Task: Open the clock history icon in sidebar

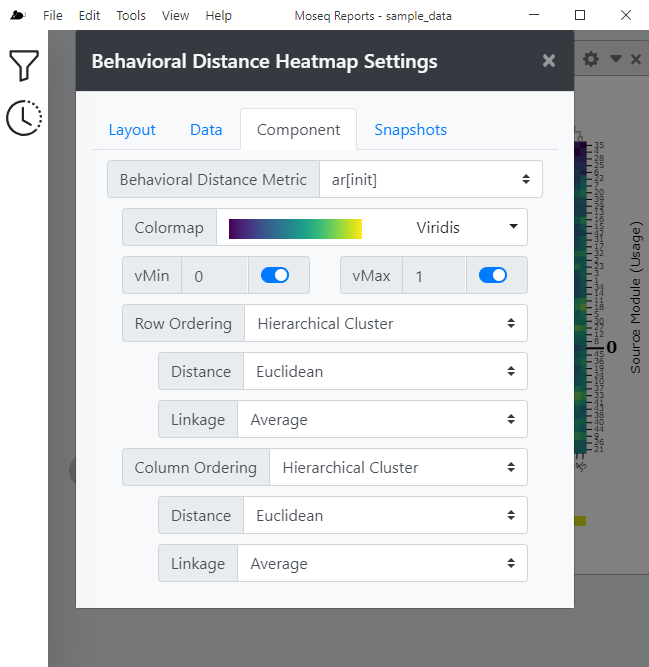Action: tap(24, 118)
